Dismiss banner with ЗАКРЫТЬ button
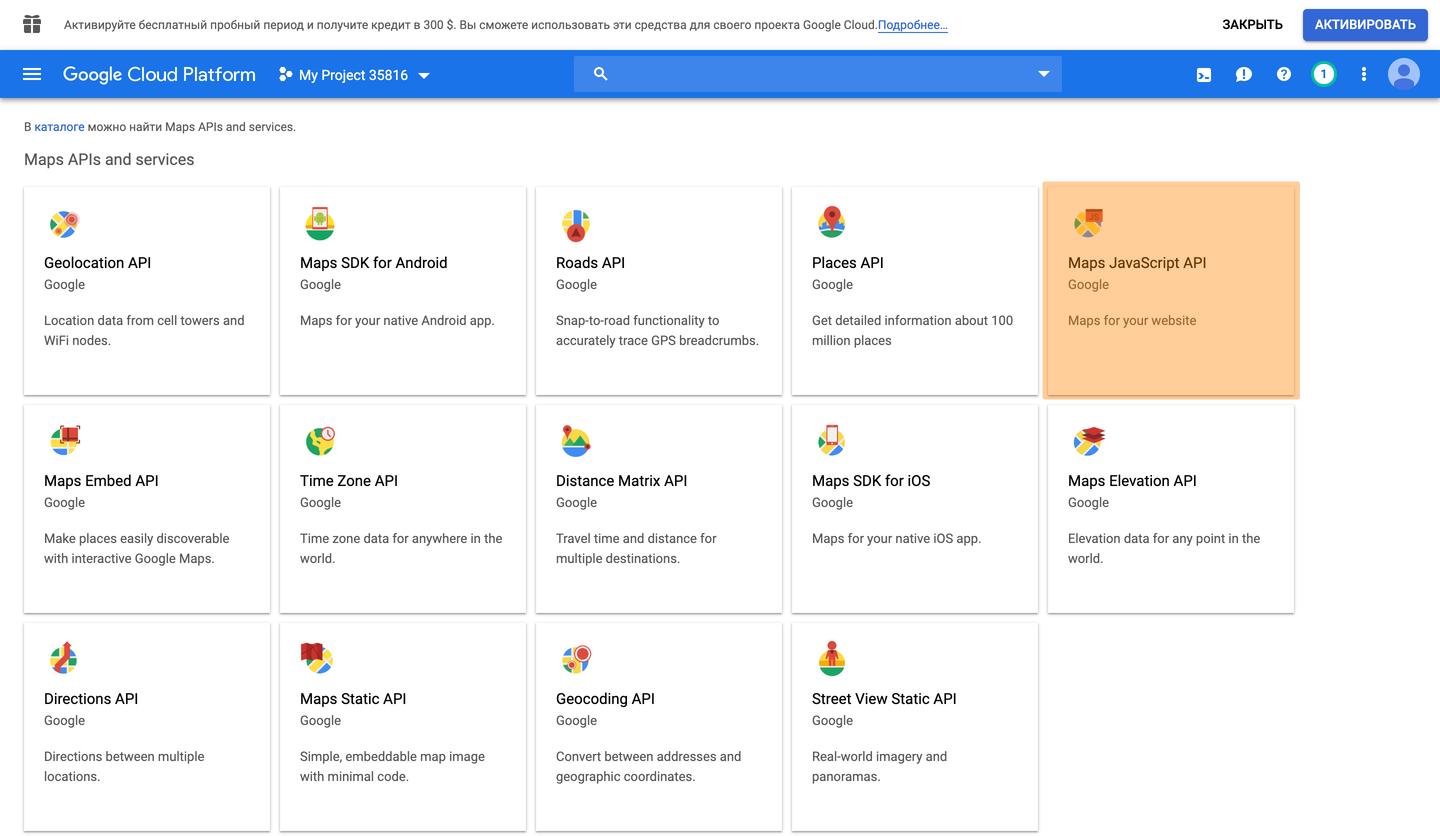 point(1252,25)
